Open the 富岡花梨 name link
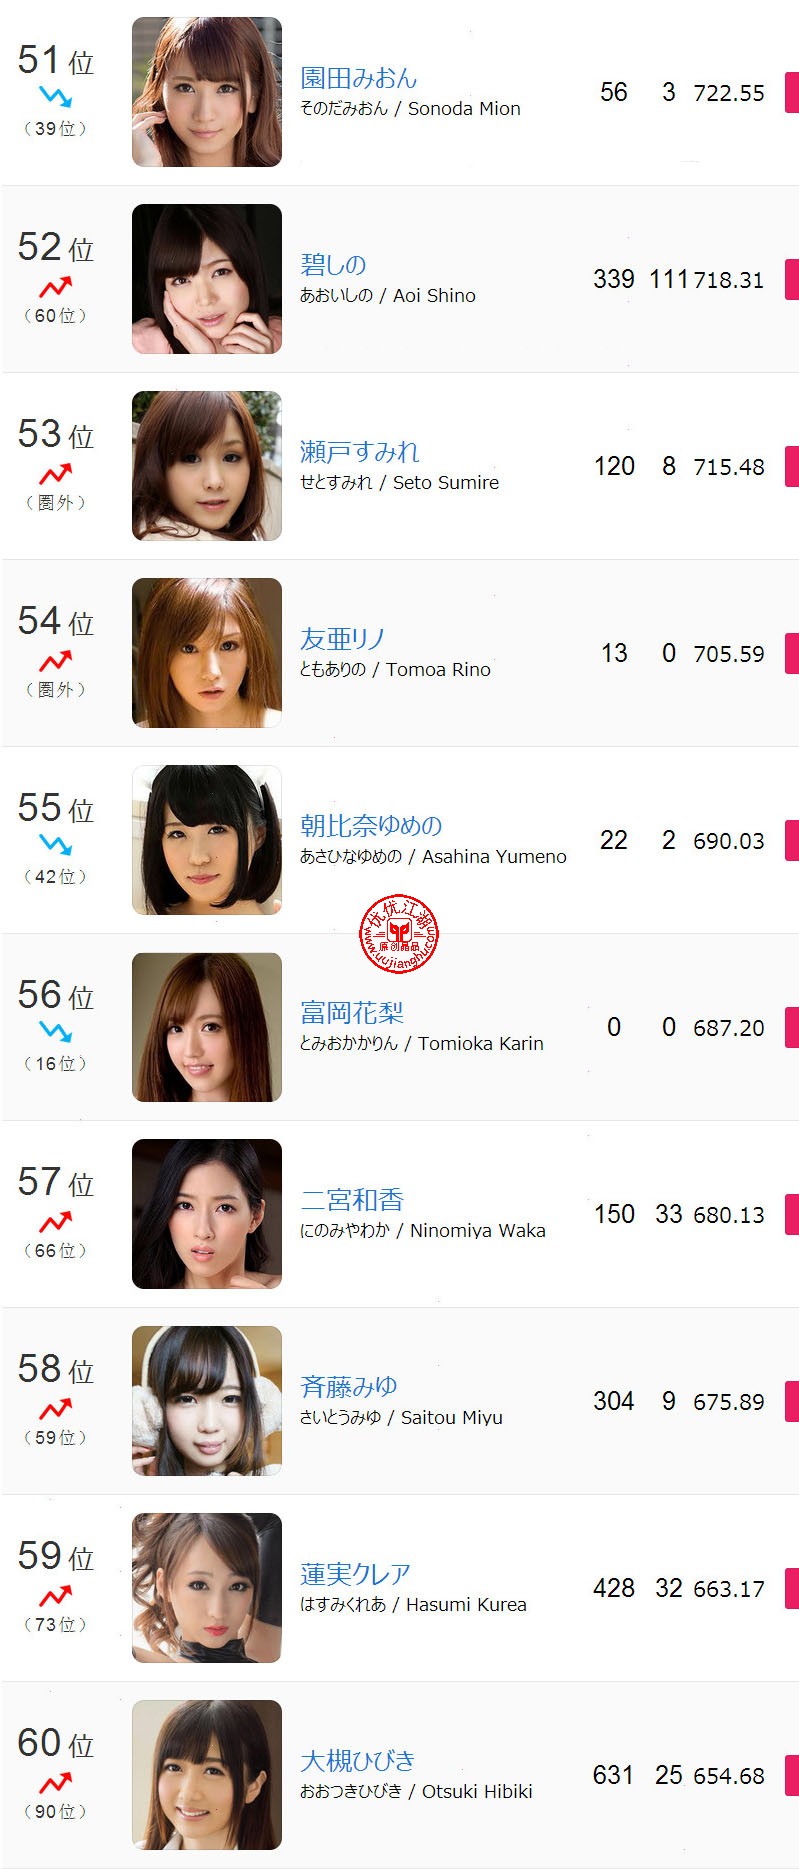This screenshot has height=1869, width=799. (x=352, y=1013)
